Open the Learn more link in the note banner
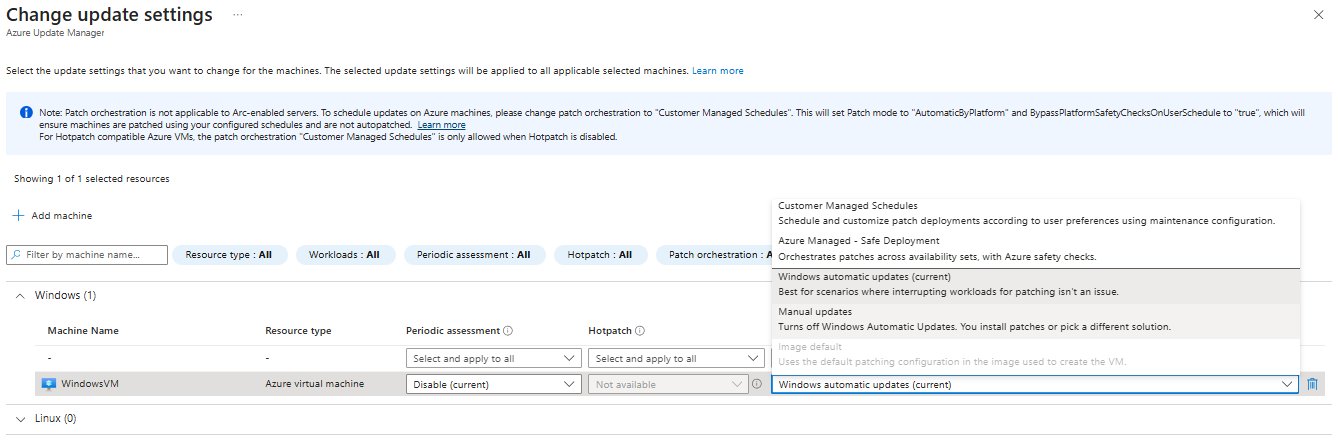This screenshot has width=1338, height=441. [441, 125]
